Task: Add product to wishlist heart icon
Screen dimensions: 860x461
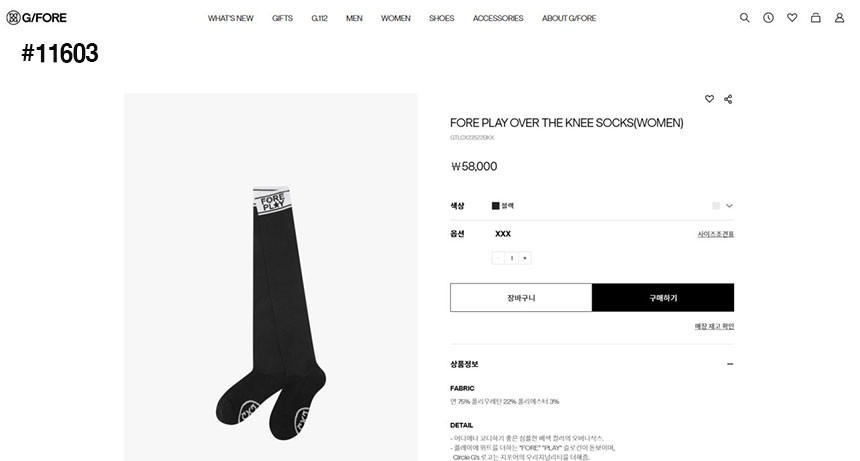Action: tap(709, 99)
